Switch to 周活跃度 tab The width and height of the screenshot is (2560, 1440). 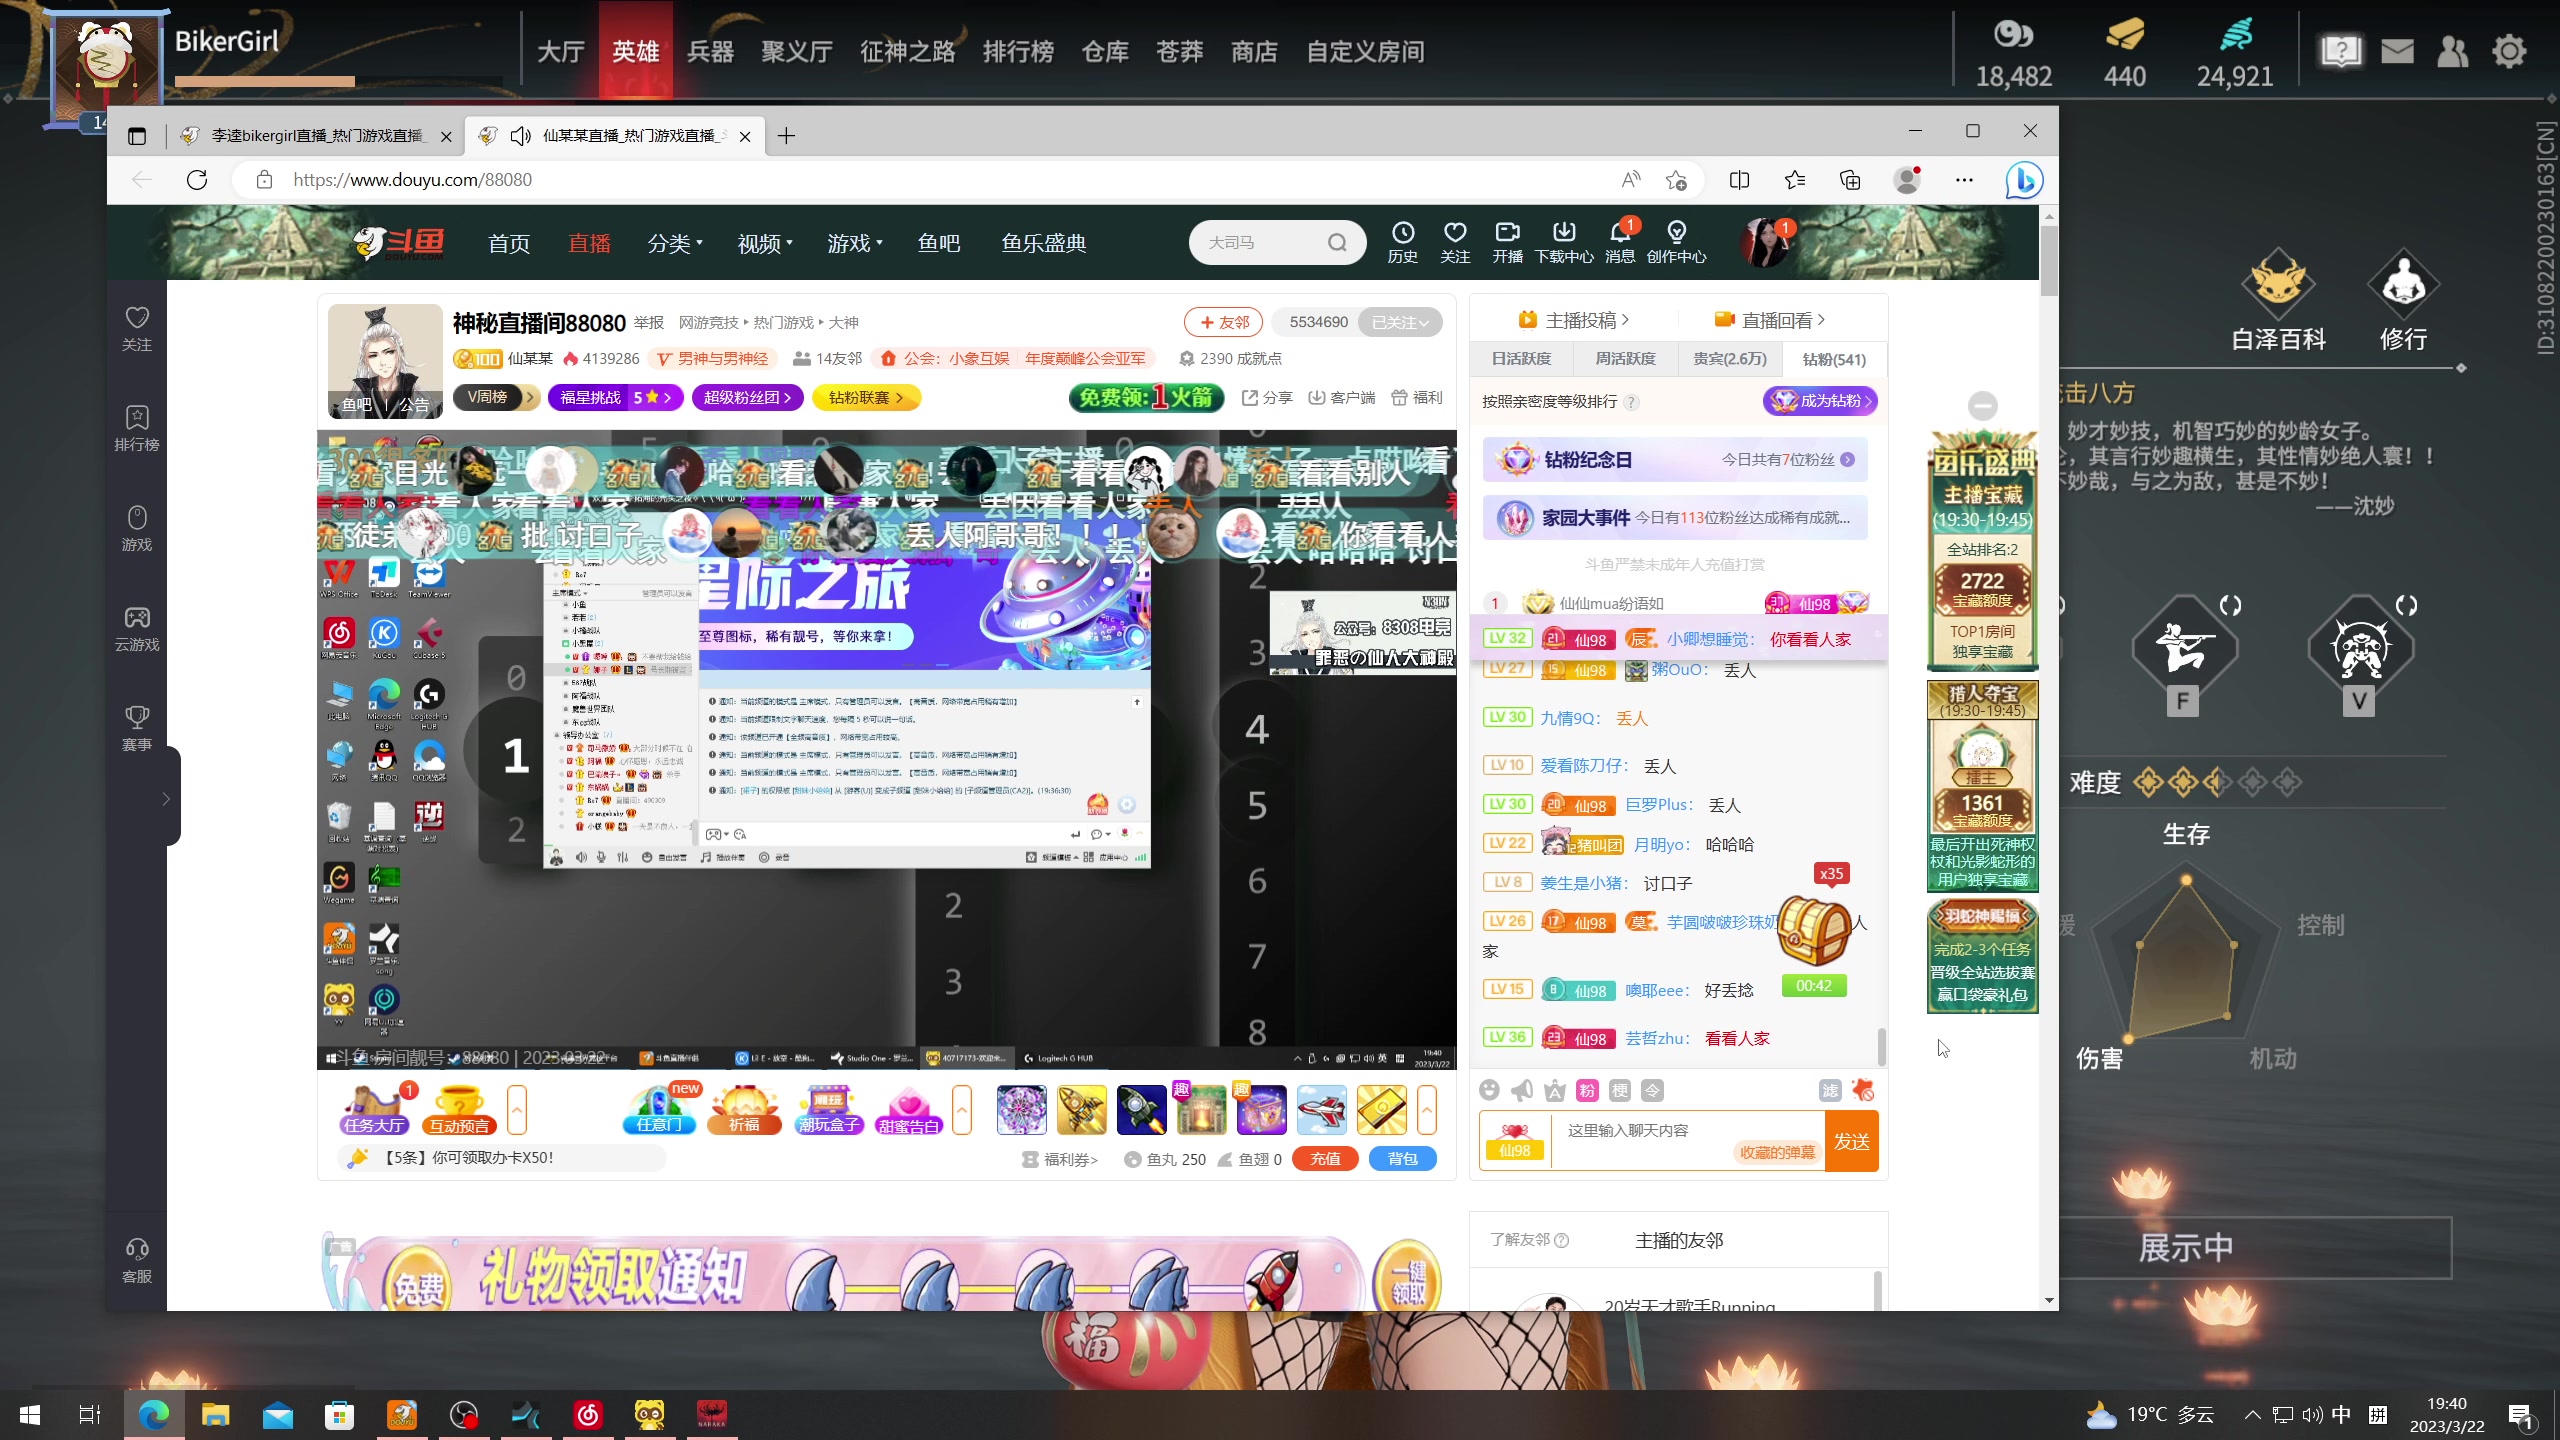click(1625, 359)
